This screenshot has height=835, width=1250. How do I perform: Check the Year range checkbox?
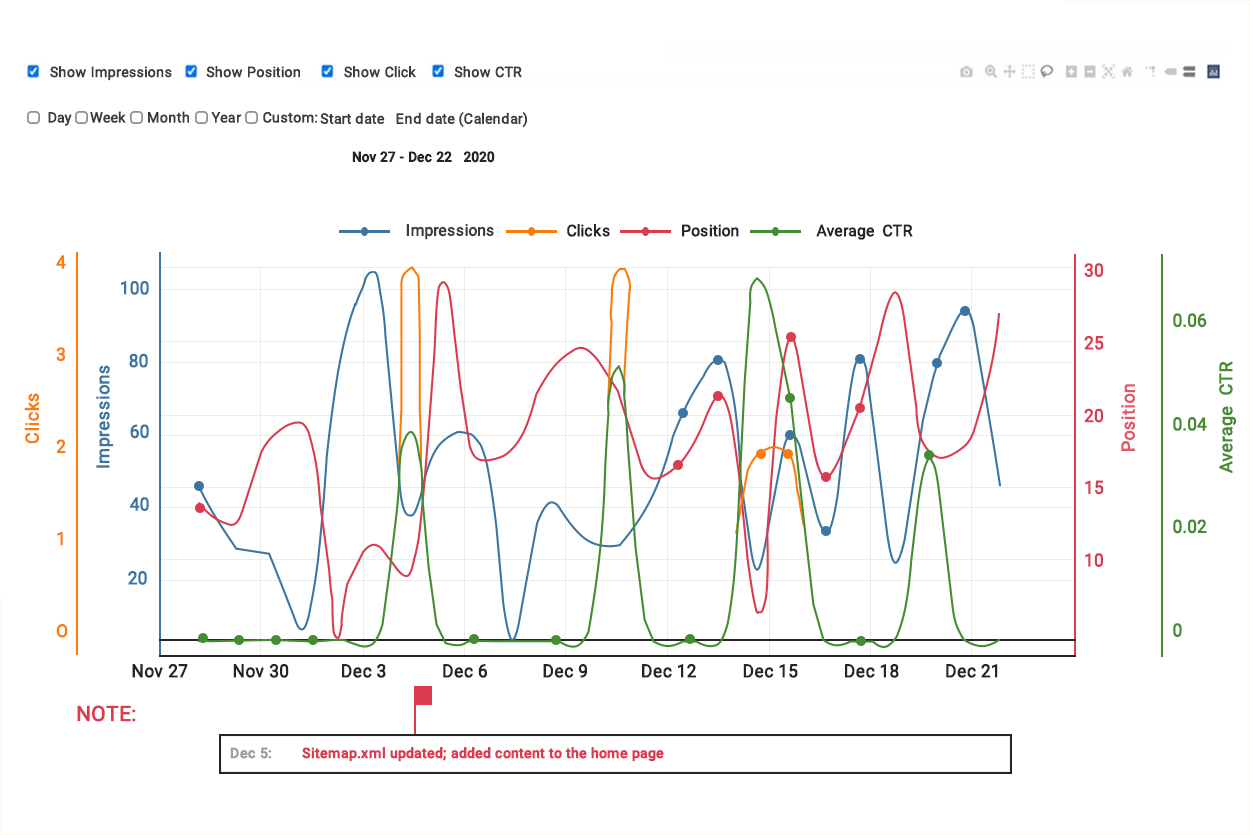[x=201, y=117]
